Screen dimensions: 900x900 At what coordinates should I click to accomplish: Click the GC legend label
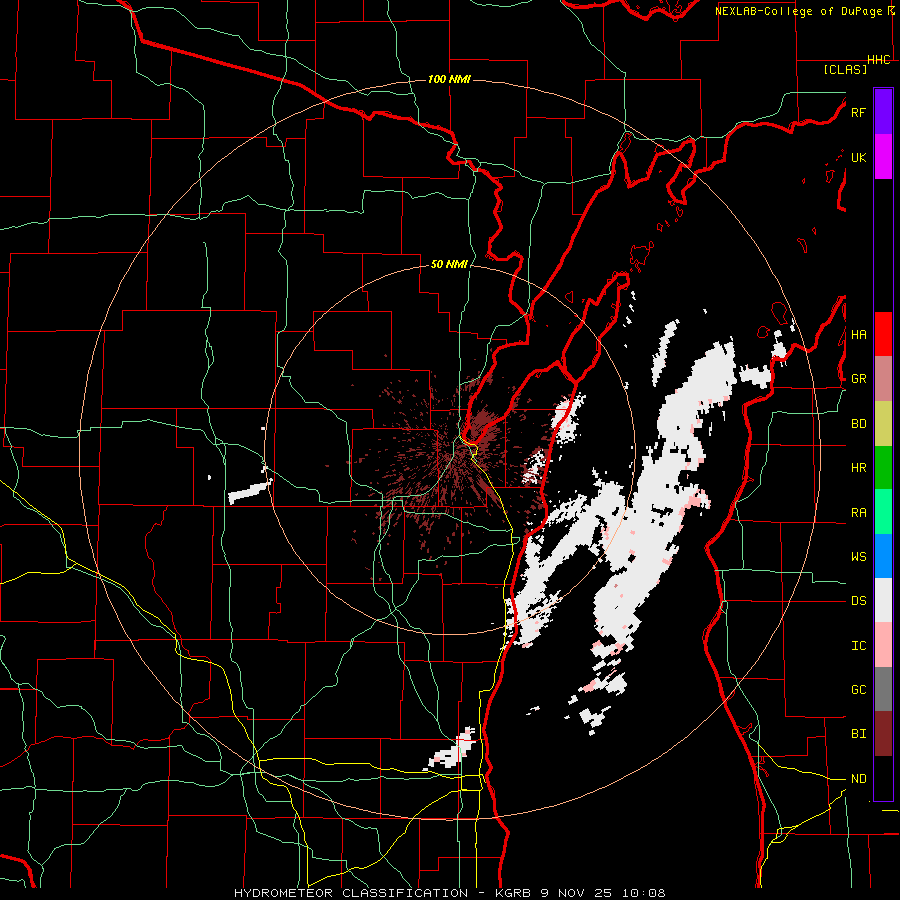click(x=858, y=690)
